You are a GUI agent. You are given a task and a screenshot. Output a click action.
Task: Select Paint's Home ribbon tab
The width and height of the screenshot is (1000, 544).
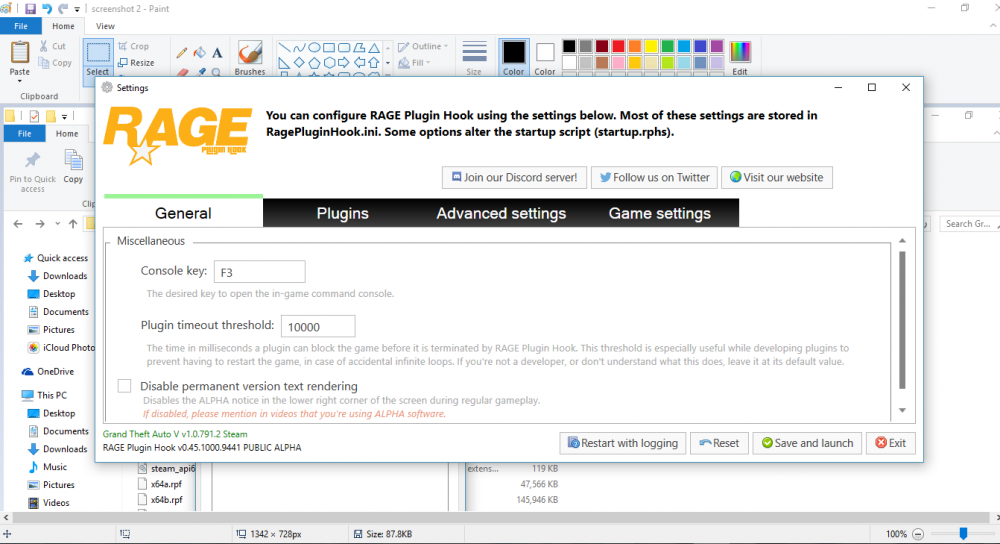[x=63, y=26]
